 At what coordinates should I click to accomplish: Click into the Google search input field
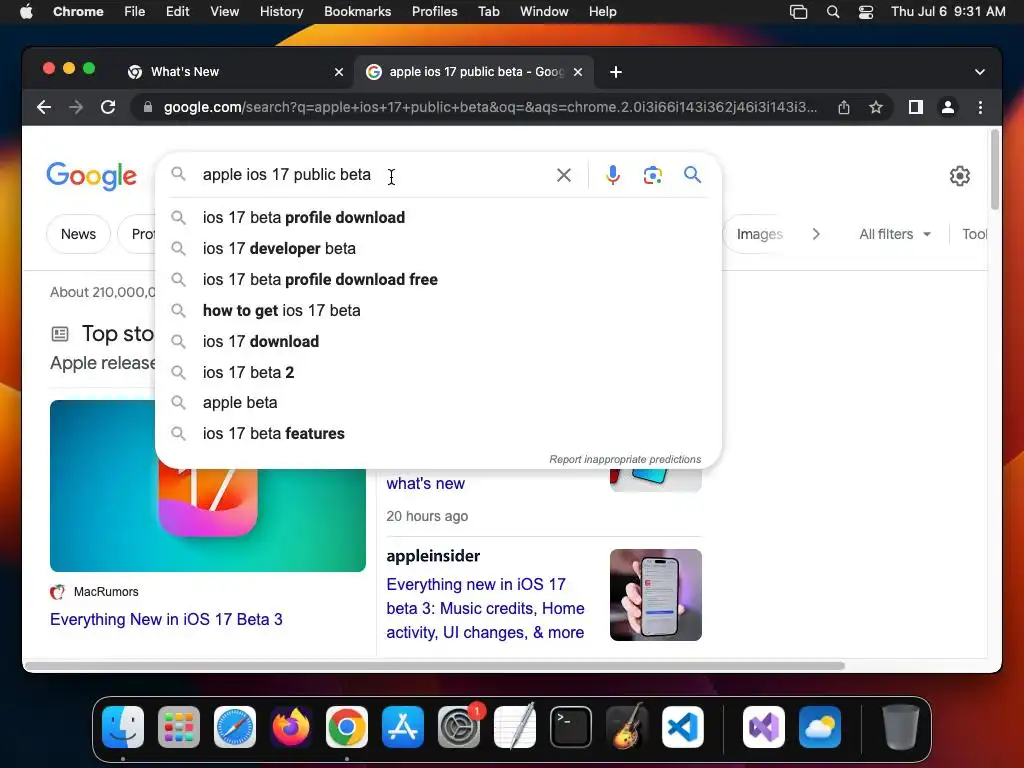[x=376, y=174]
